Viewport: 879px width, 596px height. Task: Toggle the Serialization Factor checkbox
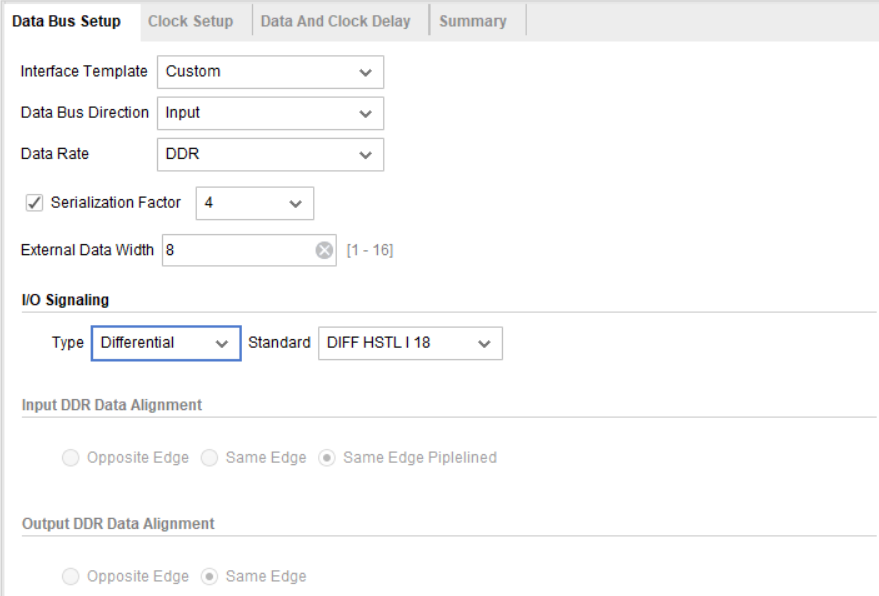pyautogui.click(x=34, y=202)
